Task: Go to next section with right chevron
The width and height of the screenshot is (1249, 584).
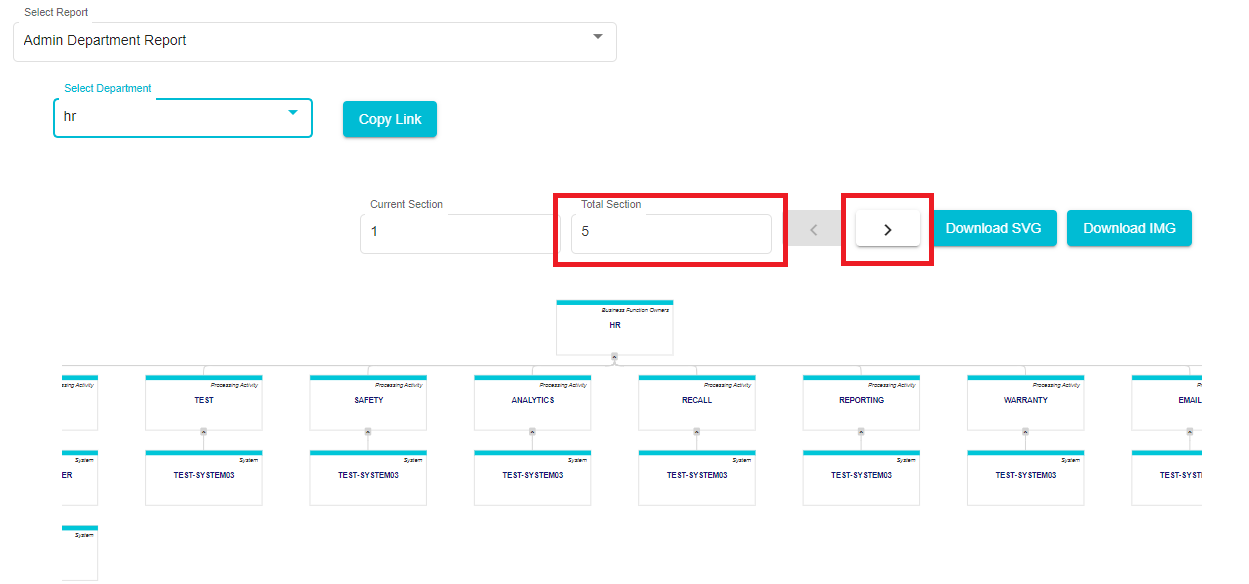Action: click(x=887, y=229)
